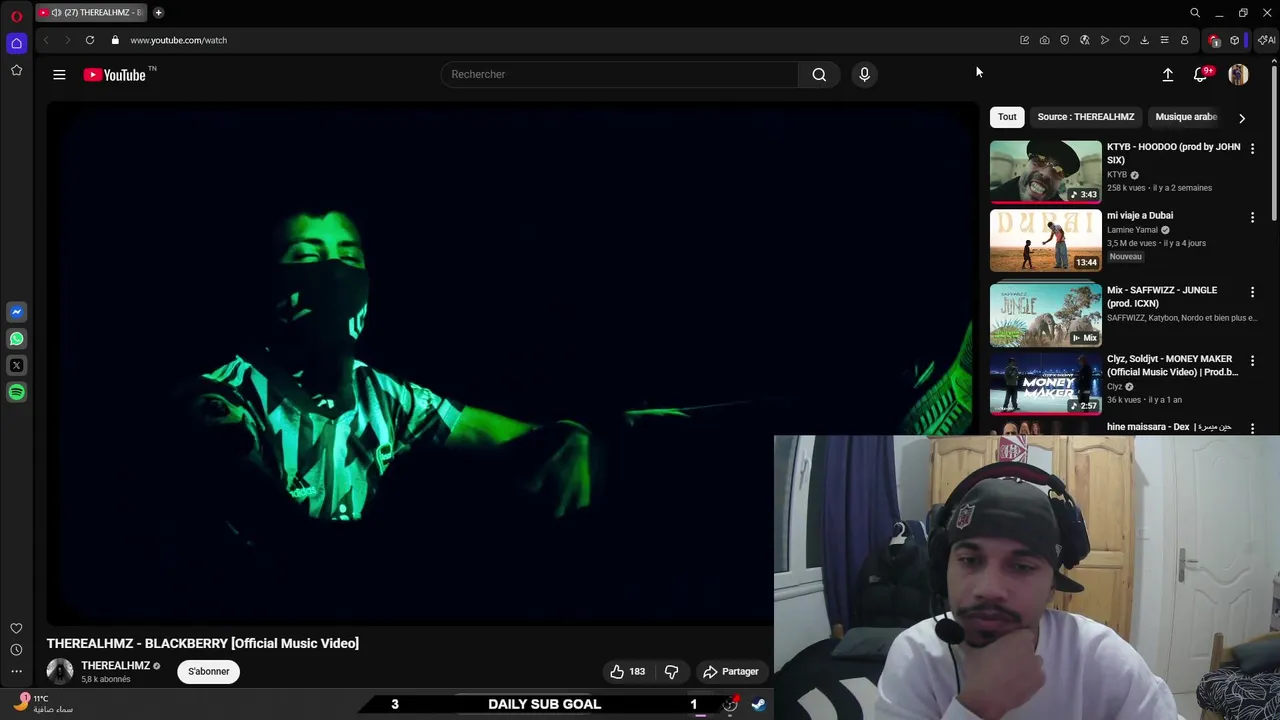Image resolution: width=1280 pixels, height=720 pixels.
Task: Open Opera account profile icon
Action: click(1184, 40)
